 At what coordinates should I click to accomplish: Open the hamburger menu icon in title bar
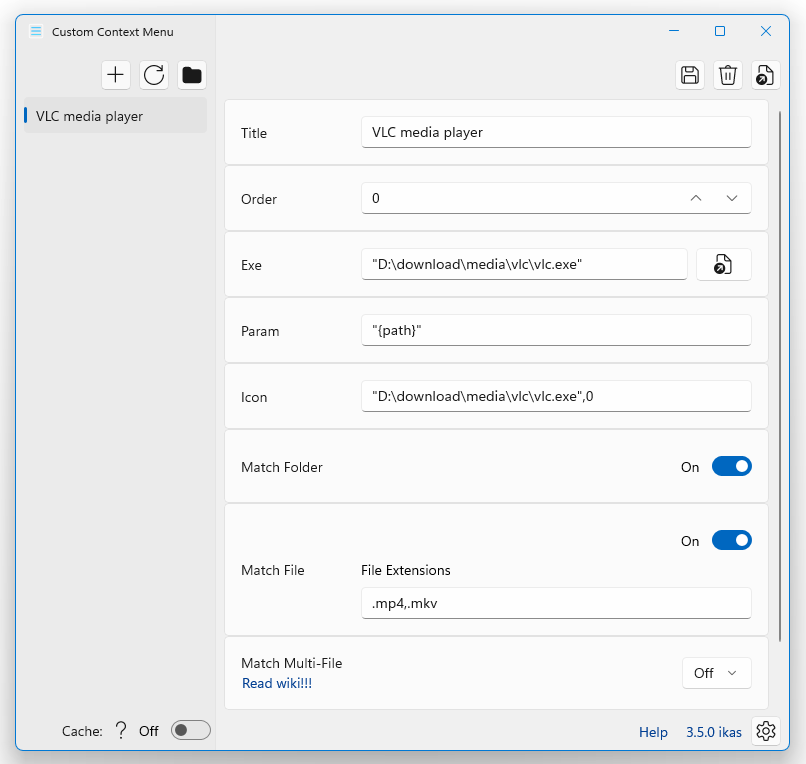coord(36,31)
